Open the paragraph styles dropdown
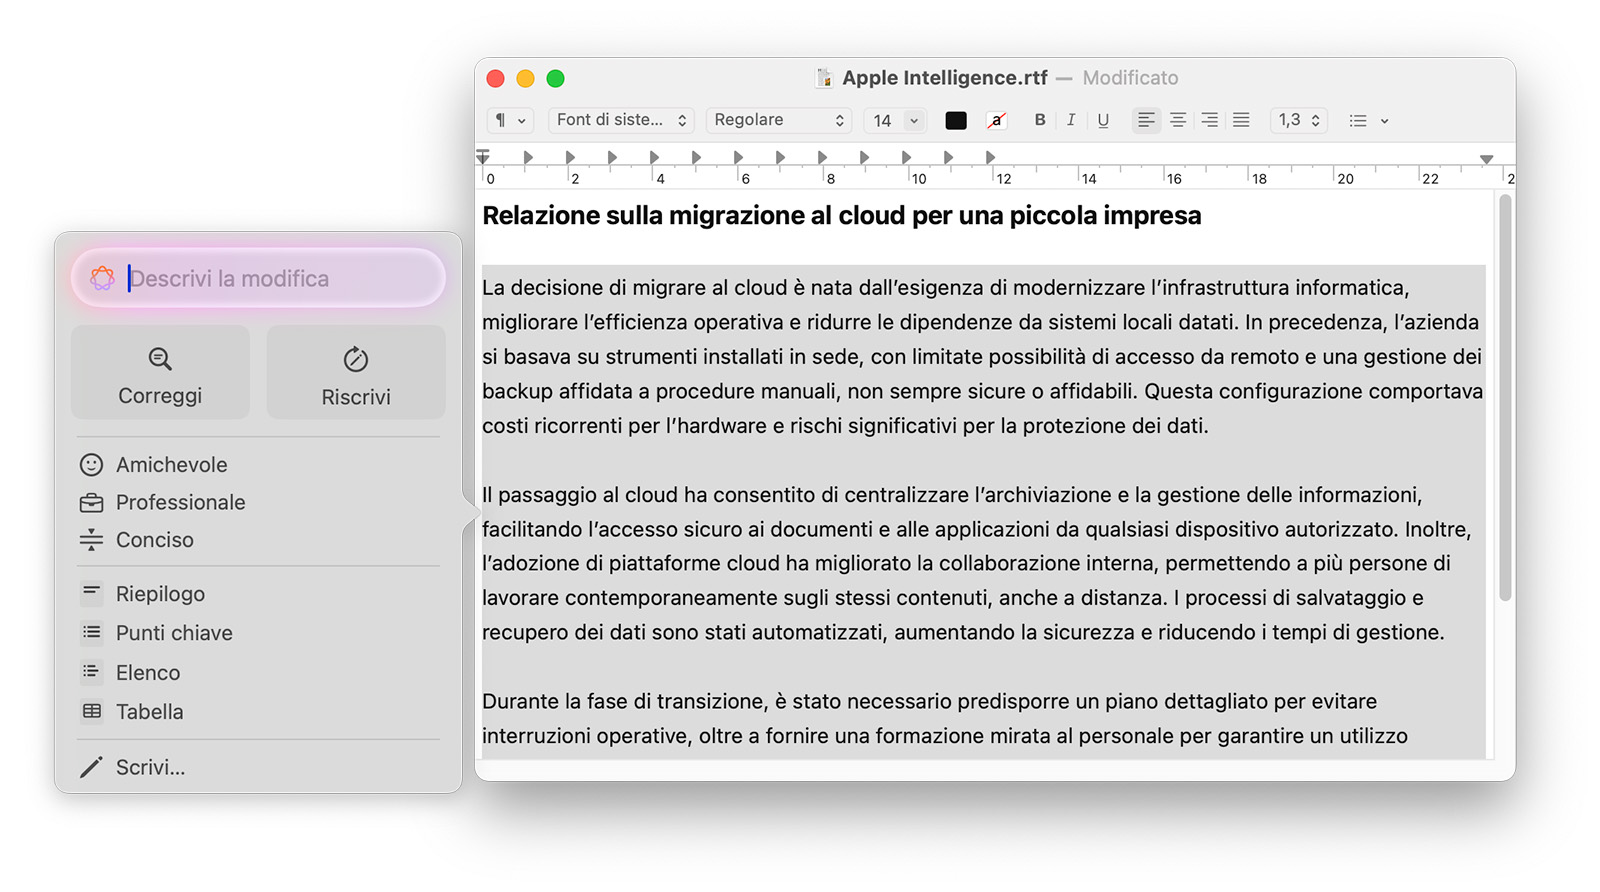1600x892 pixels. point(510,120)
